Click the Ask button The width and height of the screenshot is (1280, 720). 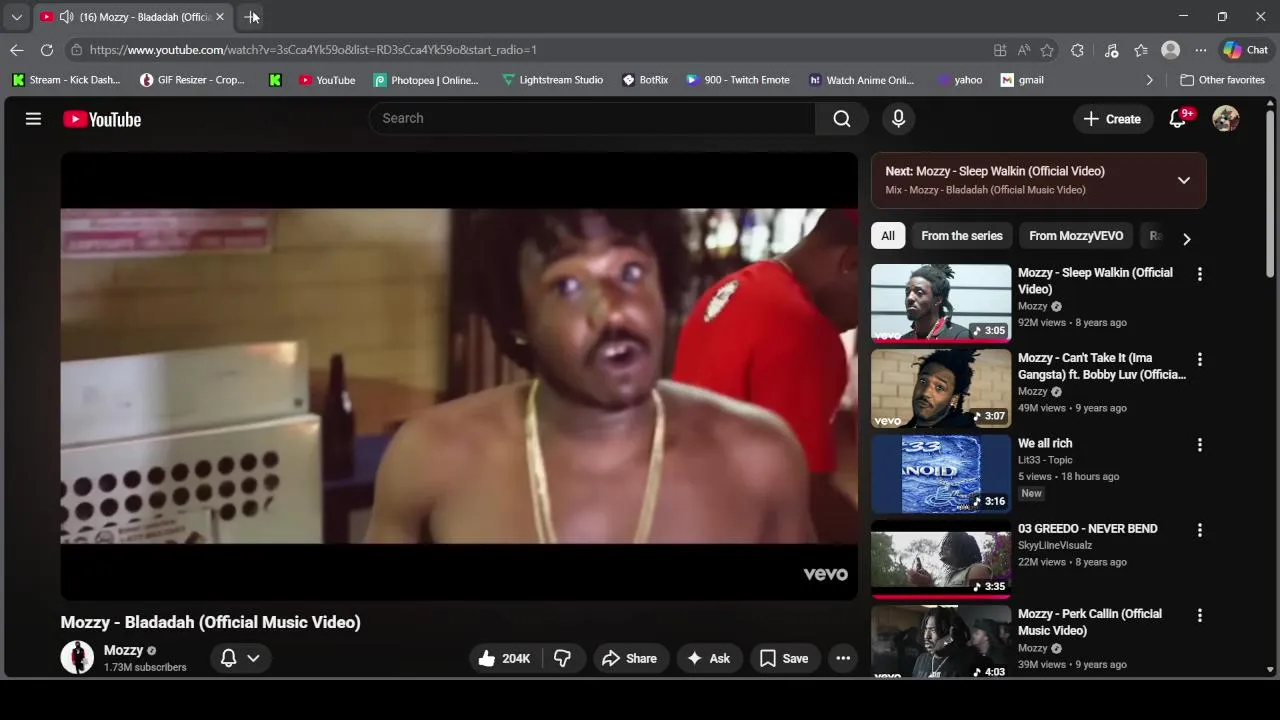point(709,658)
